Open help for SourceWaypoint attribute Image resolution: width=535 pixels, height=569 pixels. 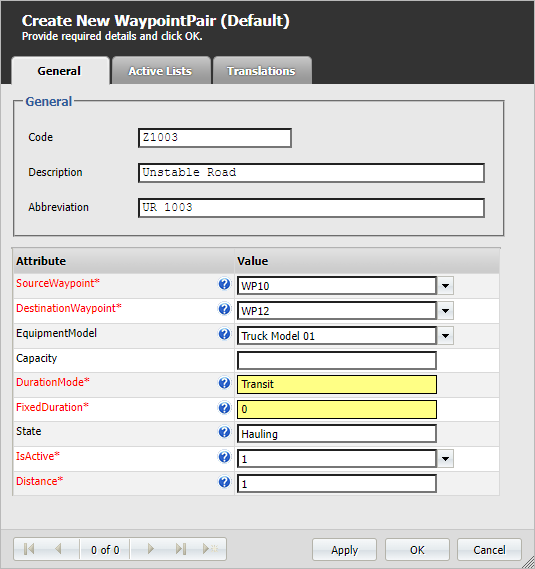click(224, 284)
